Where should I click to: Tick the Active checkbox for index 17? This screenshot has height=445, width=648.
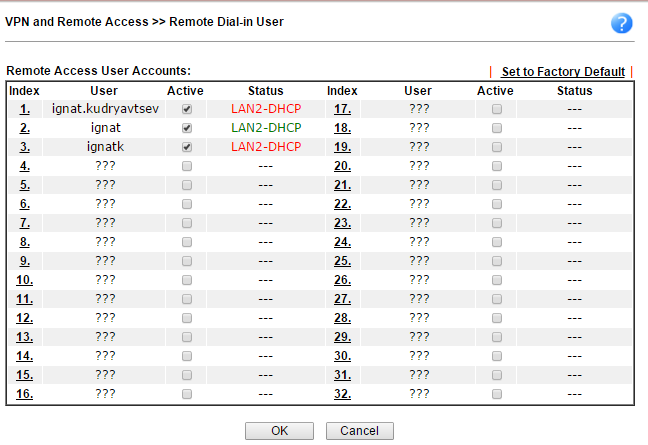(x=496, y=109)
